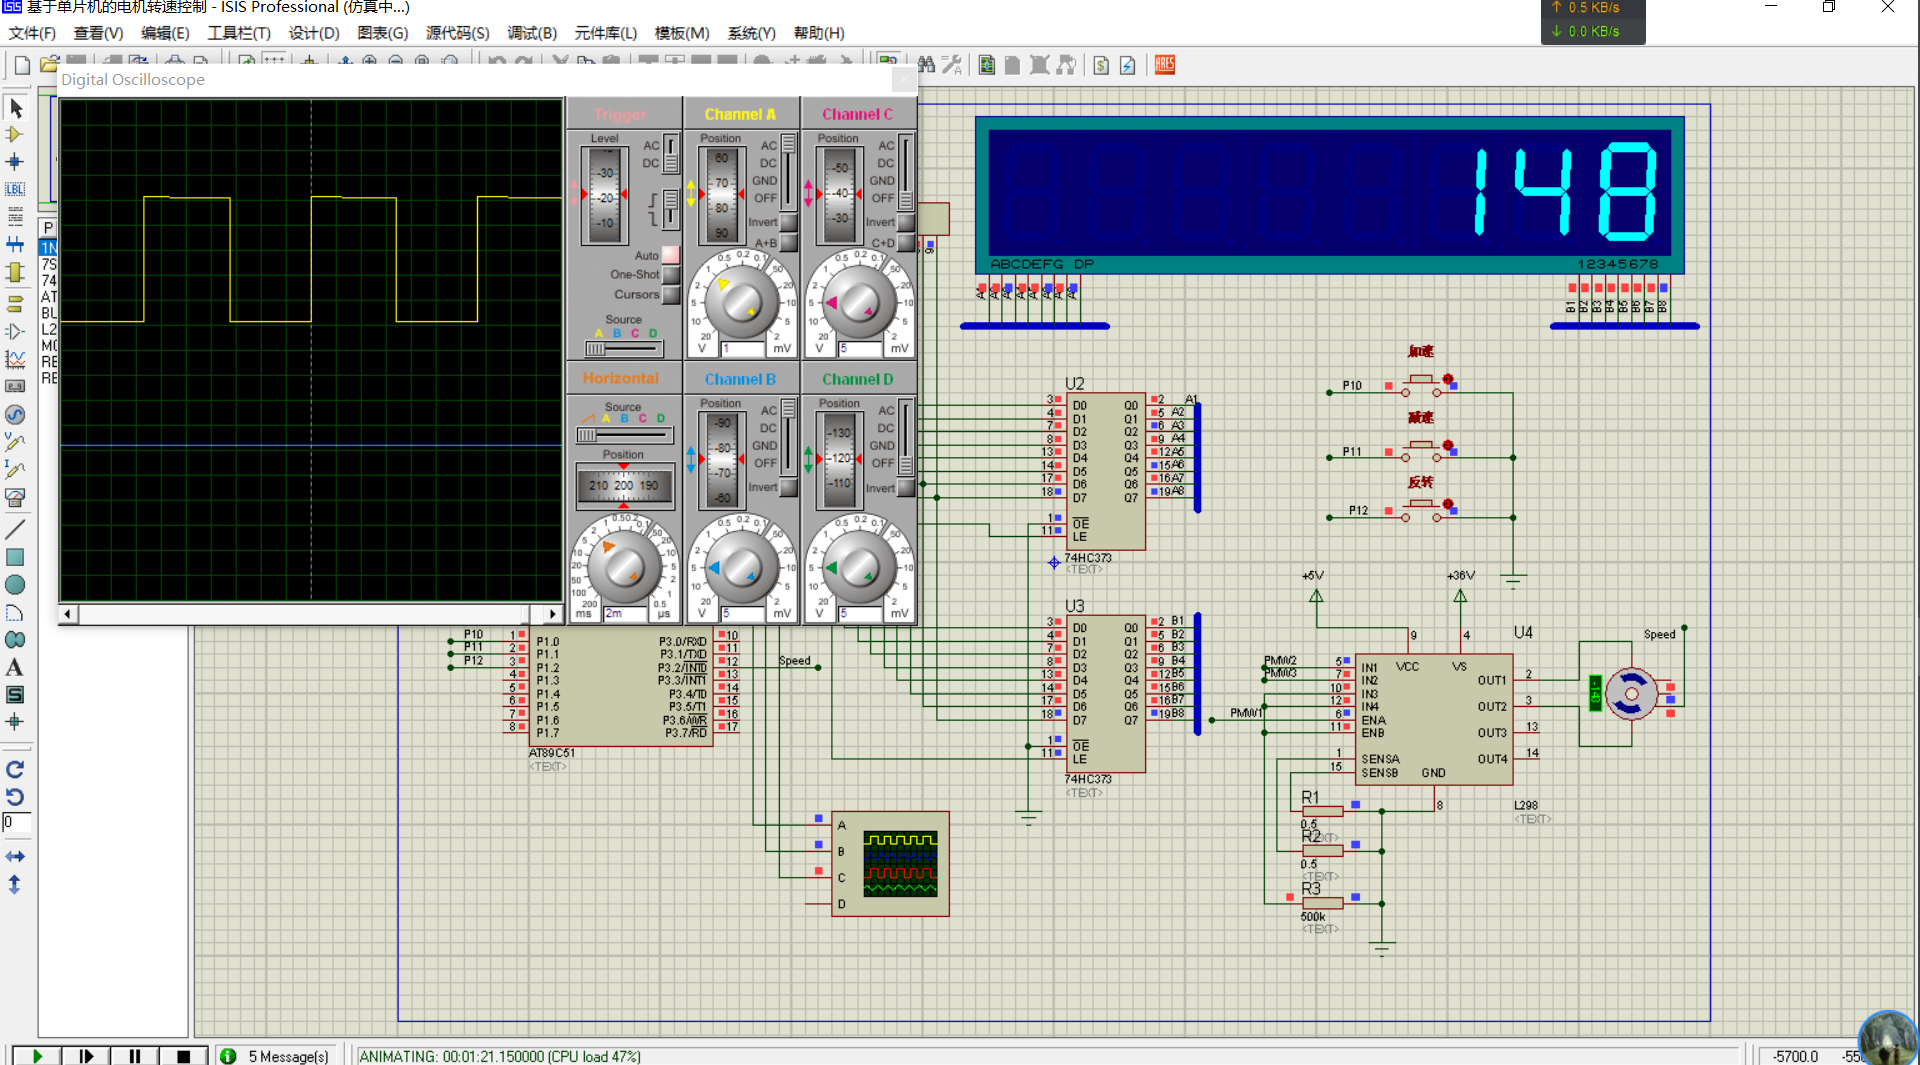
Task: Open the Bill of Materials icon
Action: click(x=1101, y=65)
